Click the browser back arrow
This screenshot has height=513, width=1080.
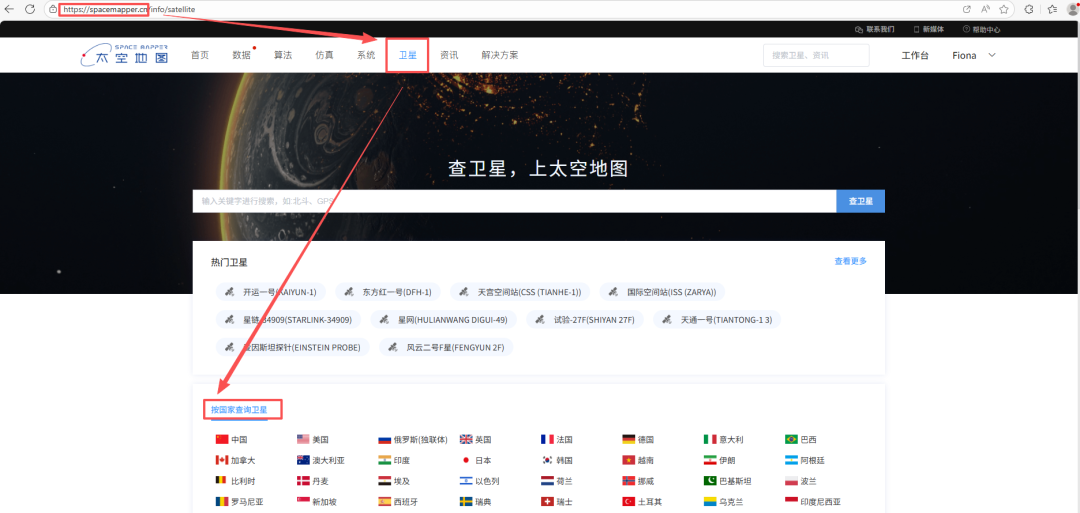pyautogui.click(x=10, y=9)
